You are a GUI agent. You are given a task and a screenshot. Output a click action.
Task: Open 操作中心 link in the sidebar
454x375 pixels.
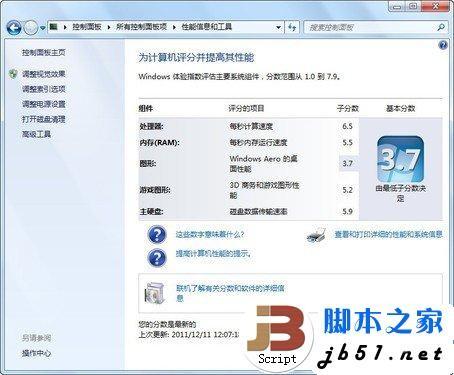pyautogui.click(x=36, y=353)
